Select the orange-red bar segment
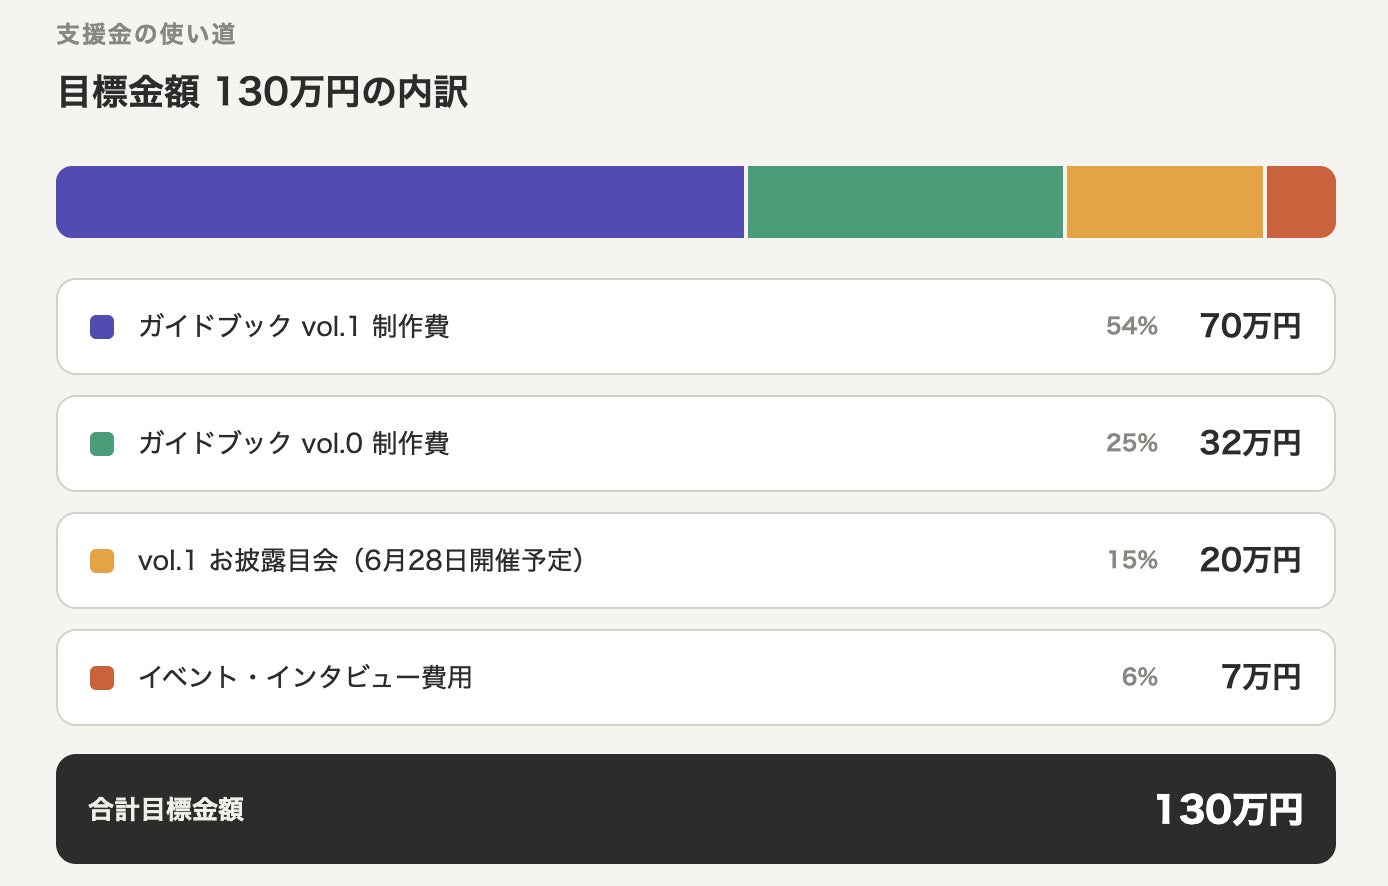1388x886 pixels. tap(1301, 202)
